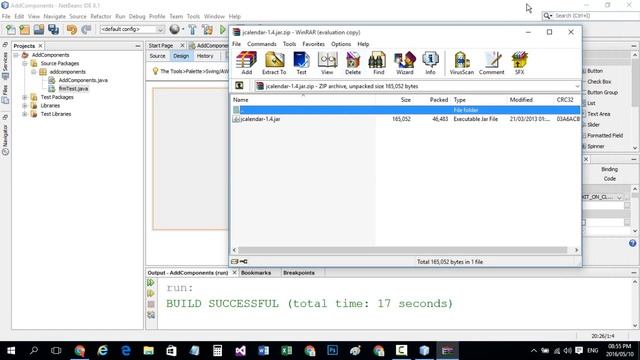Viewport: 640px width, 360px height.
Task: Click NetBeans New File toolbar icon
Action: pos(11,29)
